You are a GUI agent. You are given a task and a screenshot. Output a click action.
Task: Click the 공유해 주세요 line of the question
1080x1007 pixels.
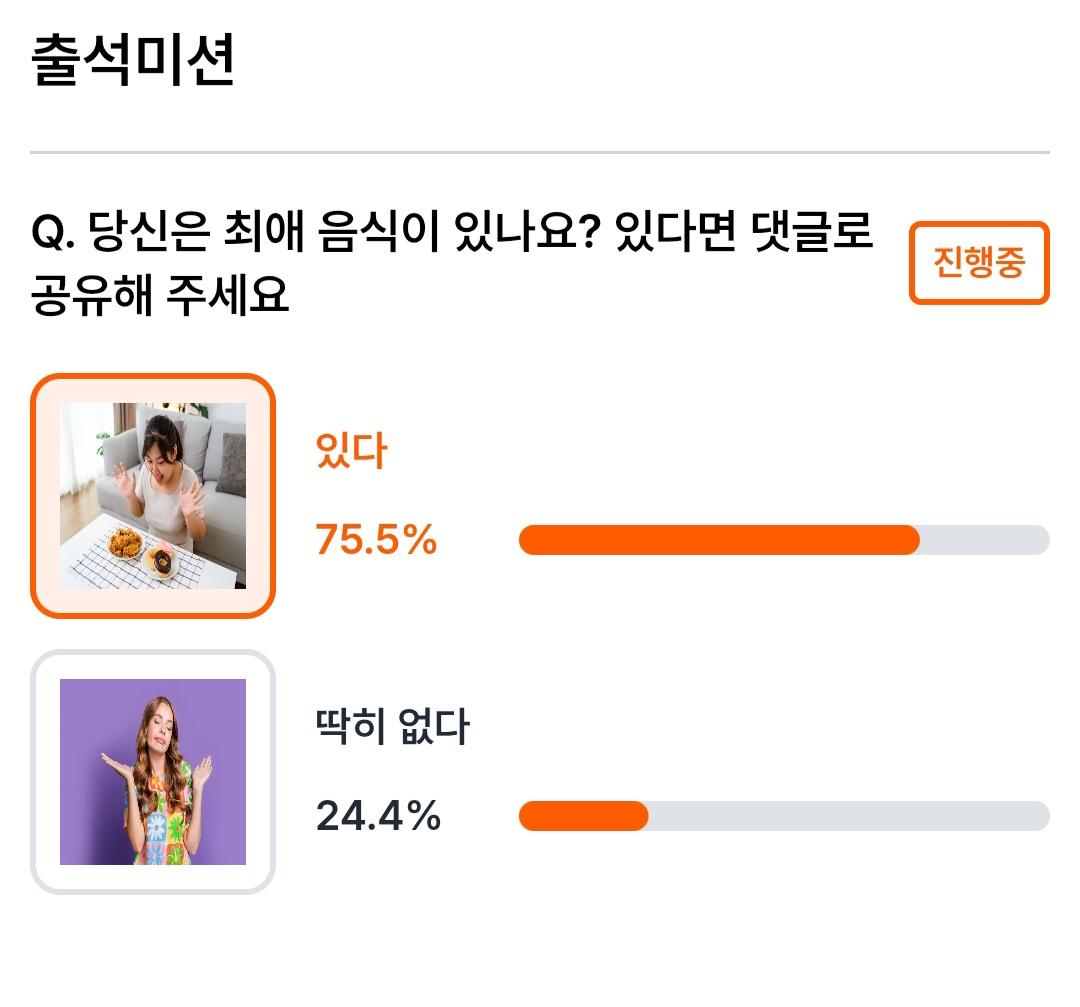pos(160,295)
